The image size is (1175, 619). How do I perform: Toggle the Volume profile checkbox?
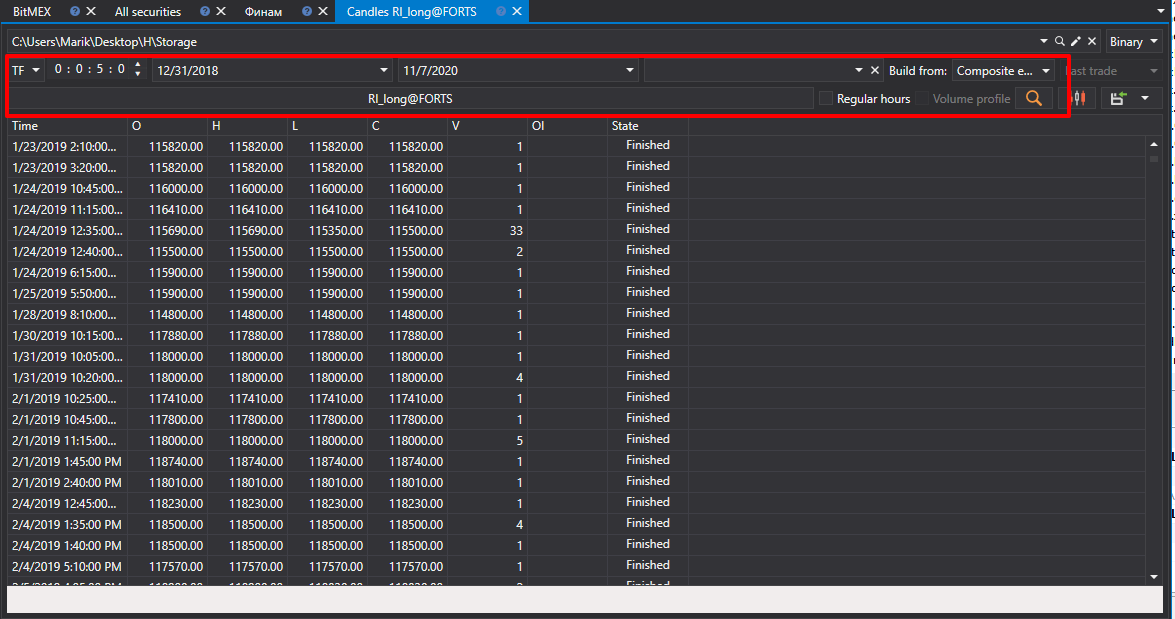point(922,98)
